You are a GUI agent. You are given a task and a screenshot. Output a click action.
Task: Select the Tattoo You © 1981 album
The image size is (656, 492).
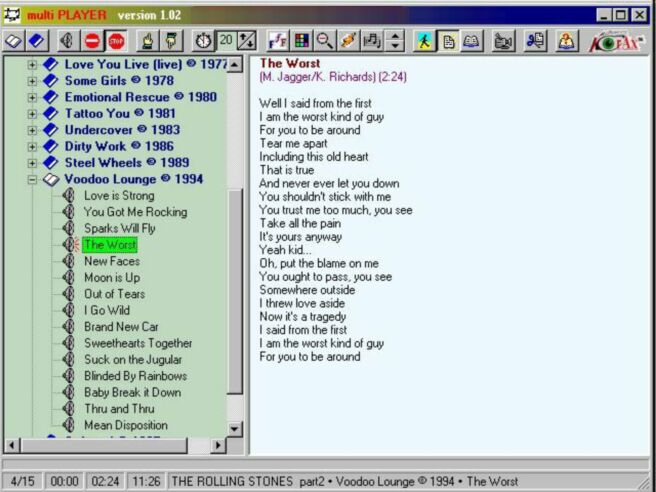coord(120,113)
